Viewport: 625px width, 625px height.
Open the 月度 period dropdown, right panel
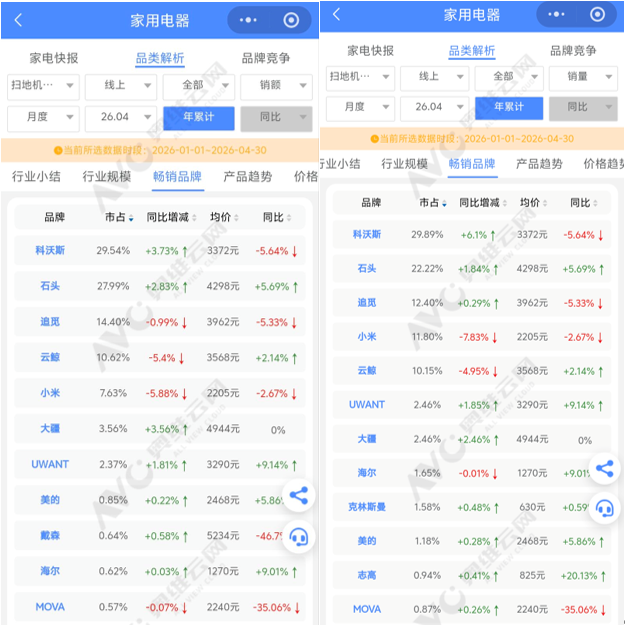[x=360, y=108]
